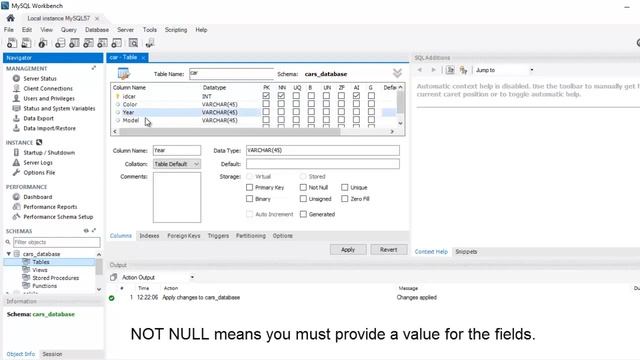Image resolution: width=640 pixels, height=360 pixels.
Task: Click the Options File wrench icon
Action: [x=16, y=172]
